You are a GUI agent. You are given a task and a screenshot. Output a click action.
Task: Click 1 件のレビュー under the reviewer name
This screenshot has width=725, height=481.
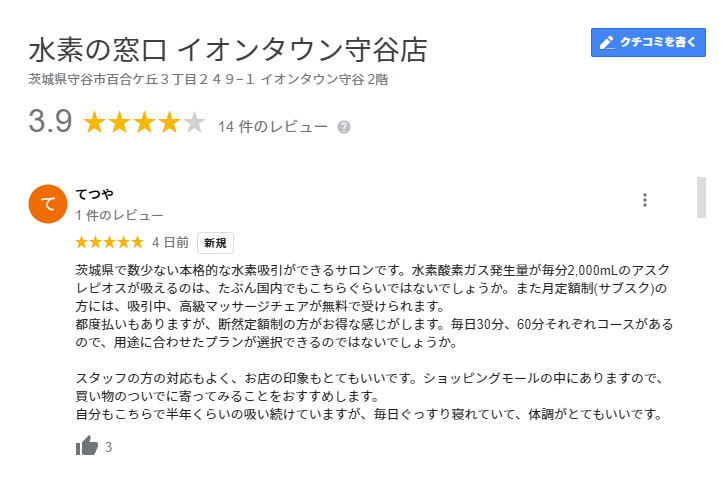119,215
